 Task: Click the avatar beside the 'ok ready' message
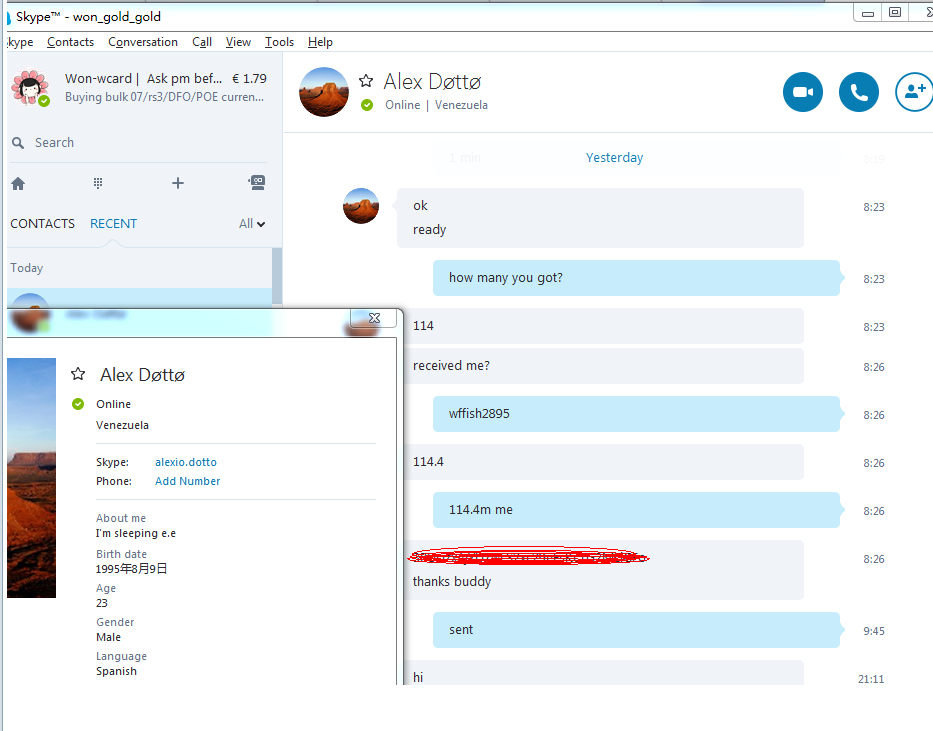(x=361, y=206)
